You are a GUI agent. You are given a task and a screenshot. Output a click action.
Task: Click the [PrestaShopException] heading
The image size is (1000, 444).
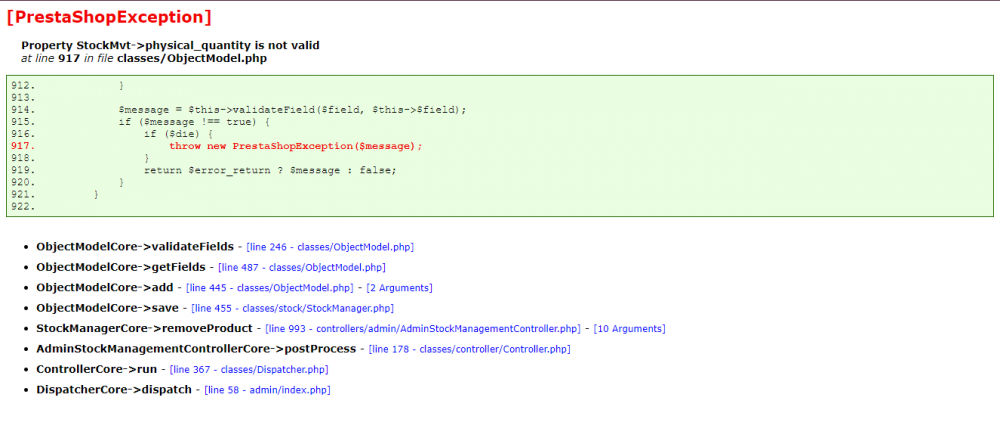(x=108, y=17)
